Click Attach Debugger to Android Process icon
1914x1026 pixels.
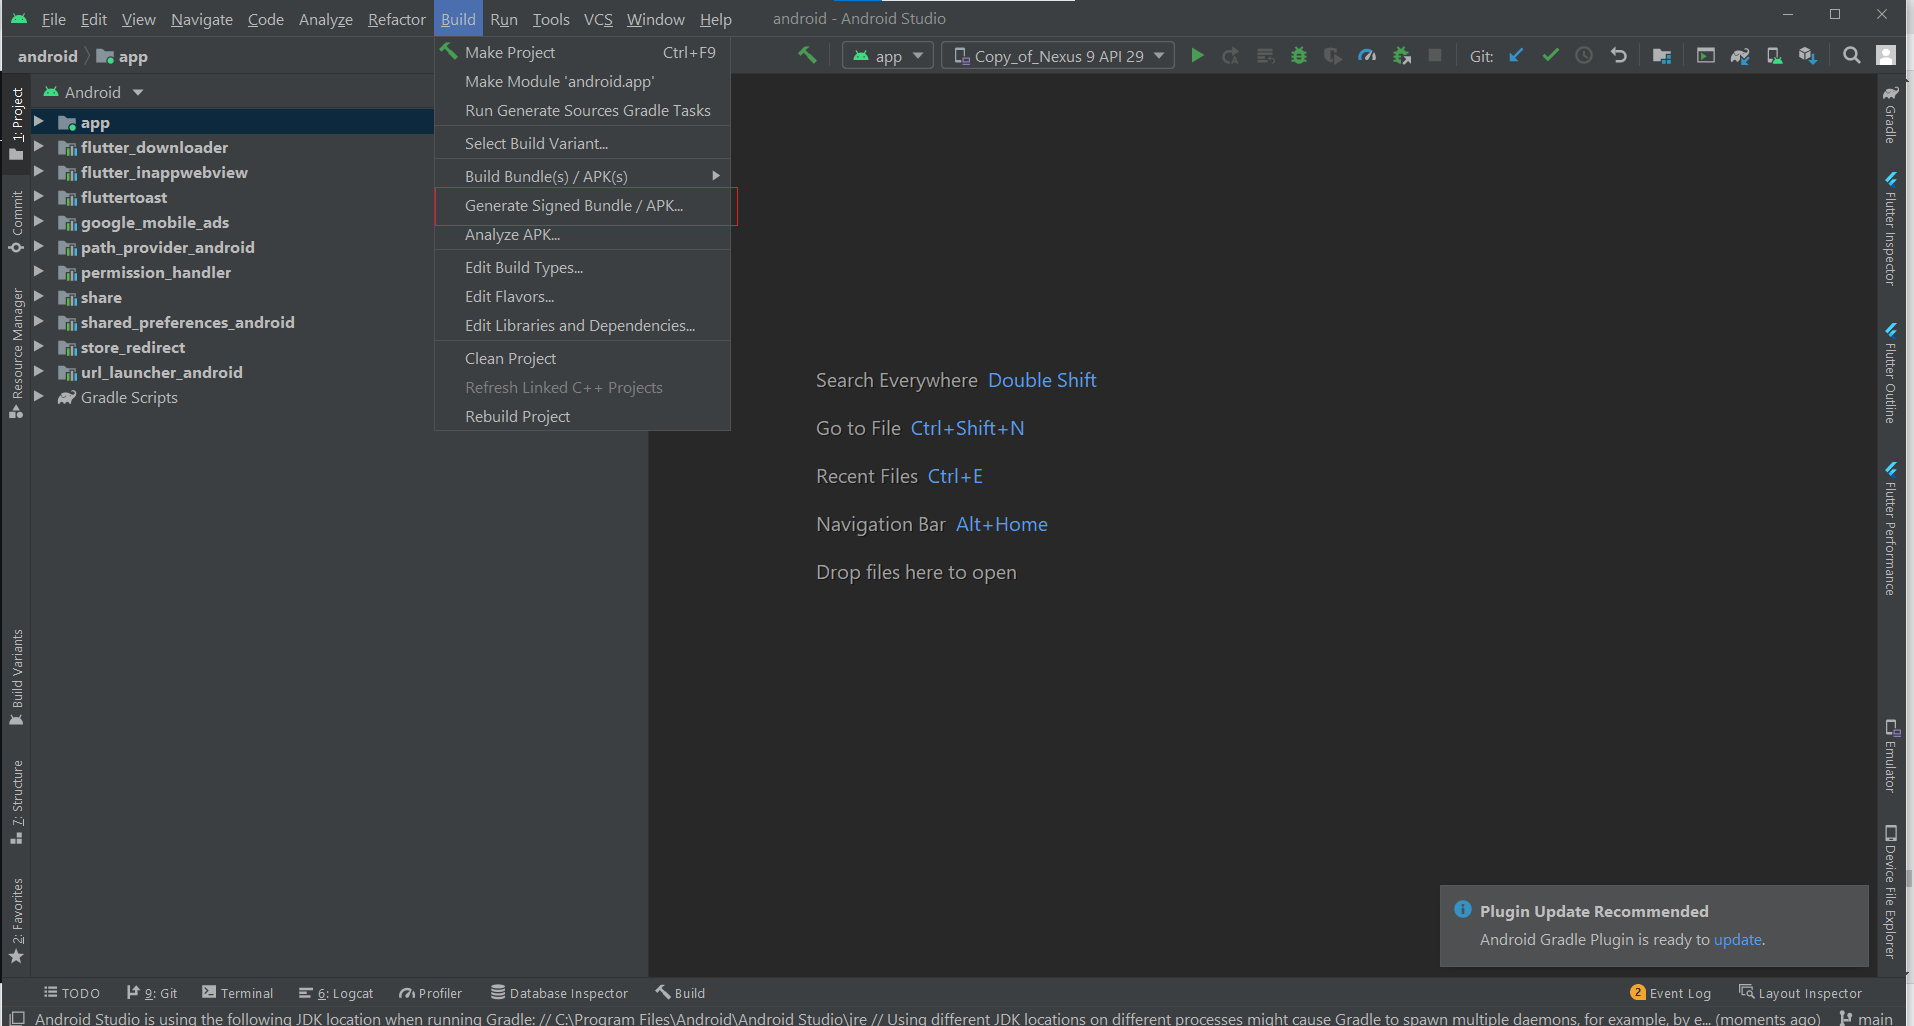(1402, 56)
